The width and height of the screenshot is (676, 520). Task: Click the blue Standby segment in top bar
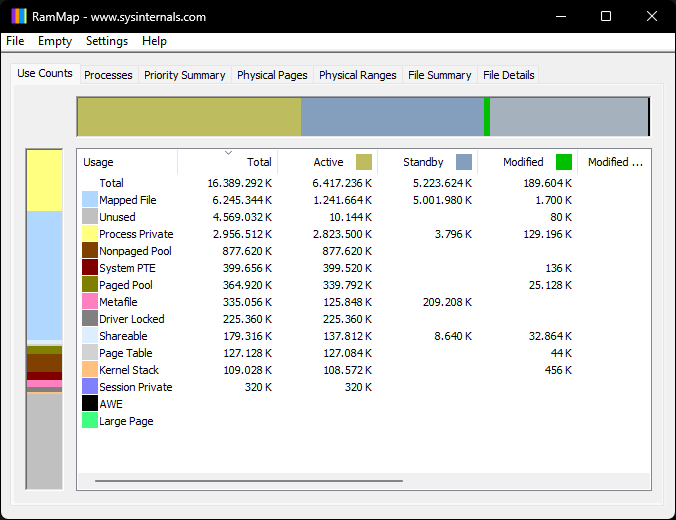tap(392, 117)
